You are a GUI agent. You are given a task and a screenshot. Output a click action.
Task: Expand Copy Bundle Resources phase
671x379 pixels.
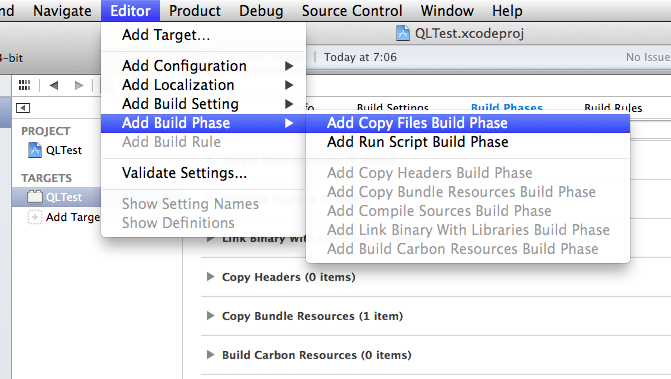[210, 316]
